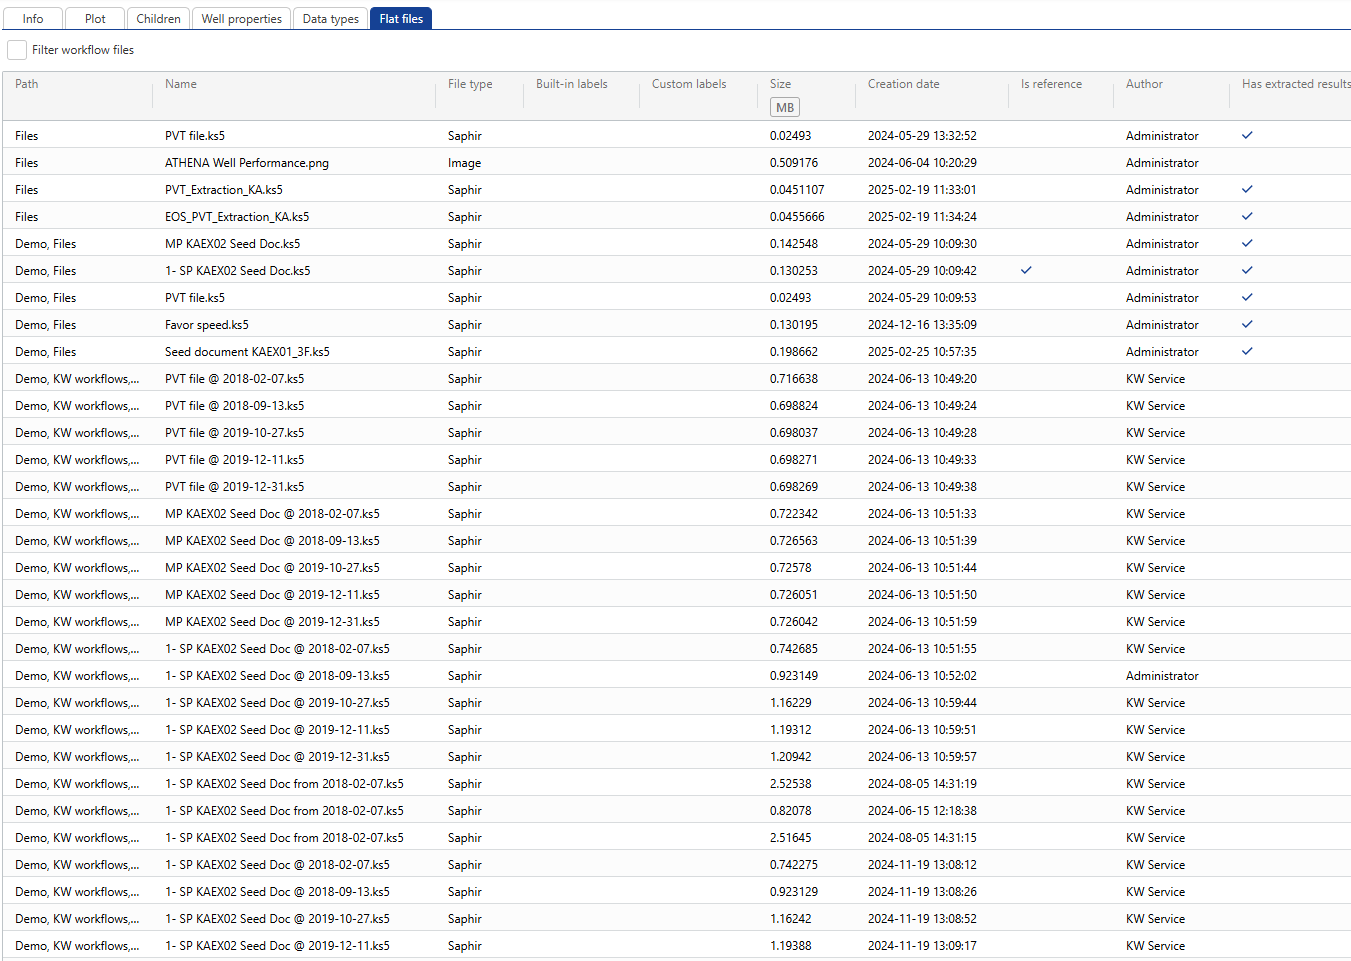Image resolution: width=1351 pixels, height=961 pixels.
Task: Select PVT file @ 2019-10-27.ks5
Action: point(234,433)
